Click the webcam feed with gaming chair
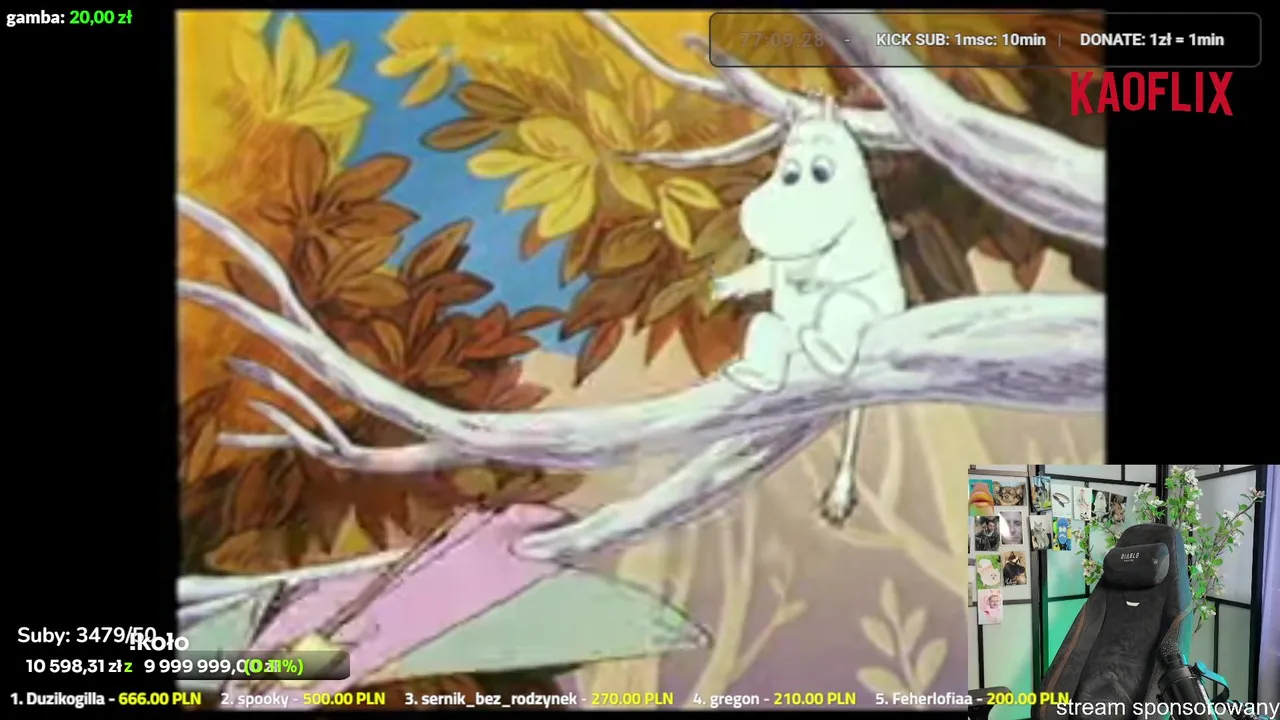 1123,590
